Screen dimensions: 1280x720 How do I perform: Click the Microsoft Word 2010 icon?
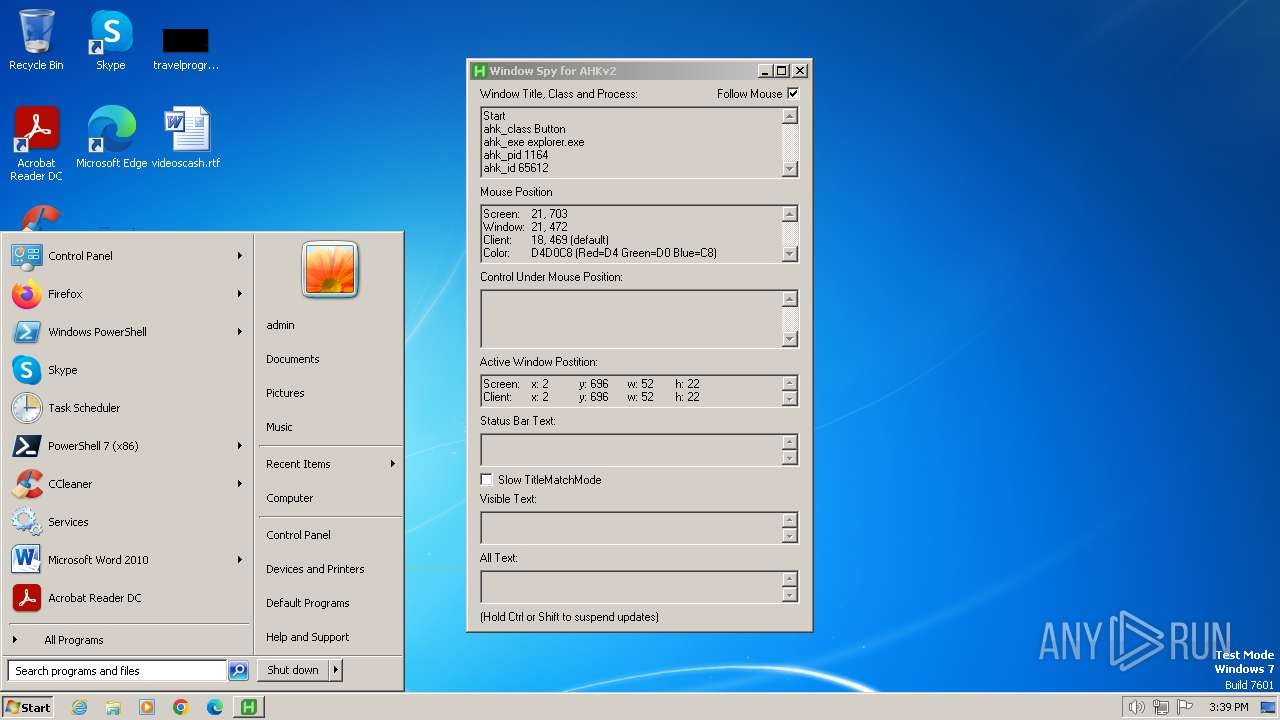[x=27, y=560]
